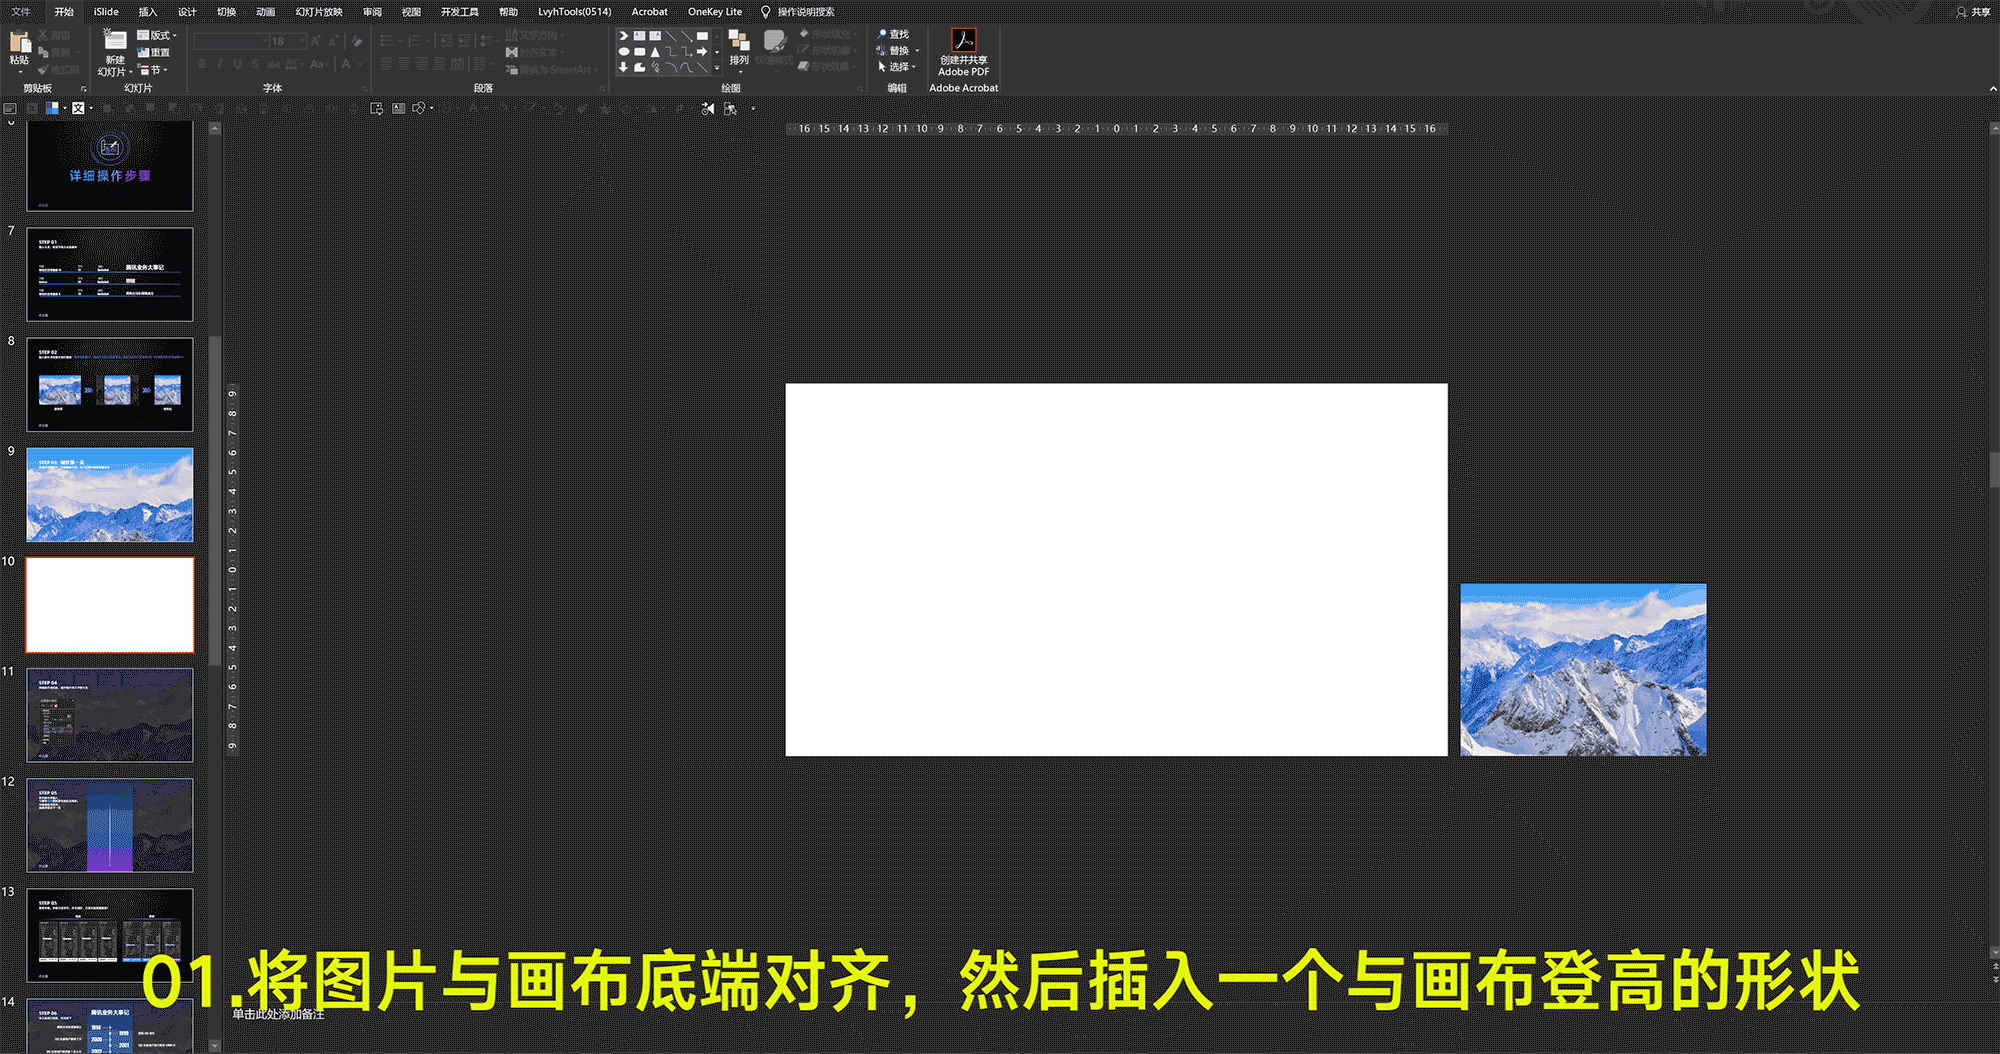The height and width of the screenshot is (1054, 2000).
Task: Expand the Layout (版式) dropdown
Action: (x=157, y=35)
